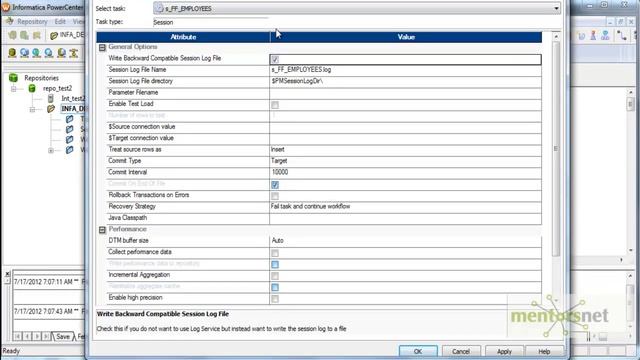The width and height of the screenshot is (640, 360).
Task: Expand the last W subfolder in the tree
Action: click(x=51, y=150)
